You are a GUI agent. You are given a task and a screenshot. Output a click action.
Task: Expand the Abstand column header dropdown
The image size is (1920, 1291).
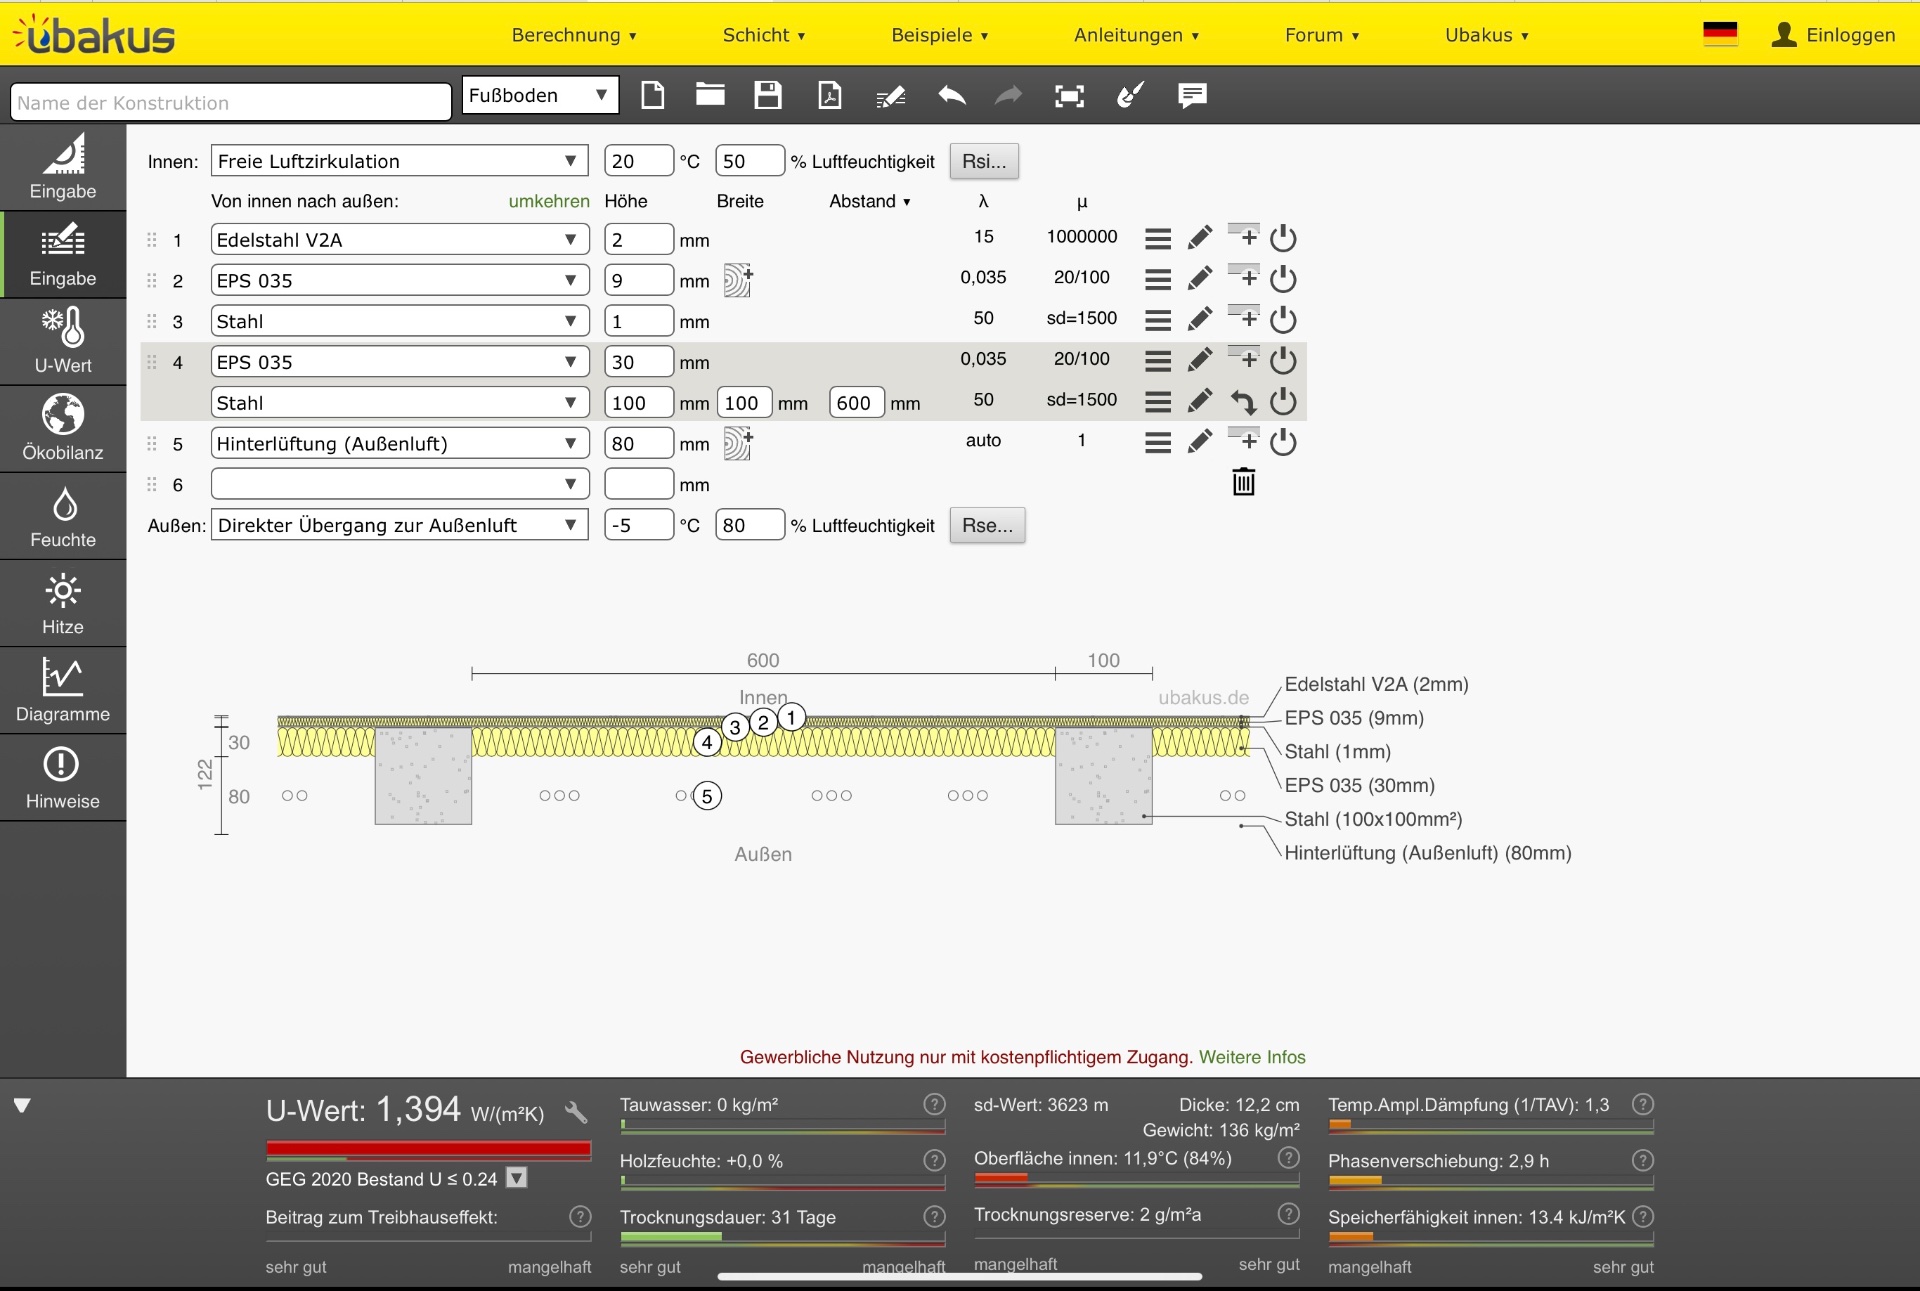(870, 201)
